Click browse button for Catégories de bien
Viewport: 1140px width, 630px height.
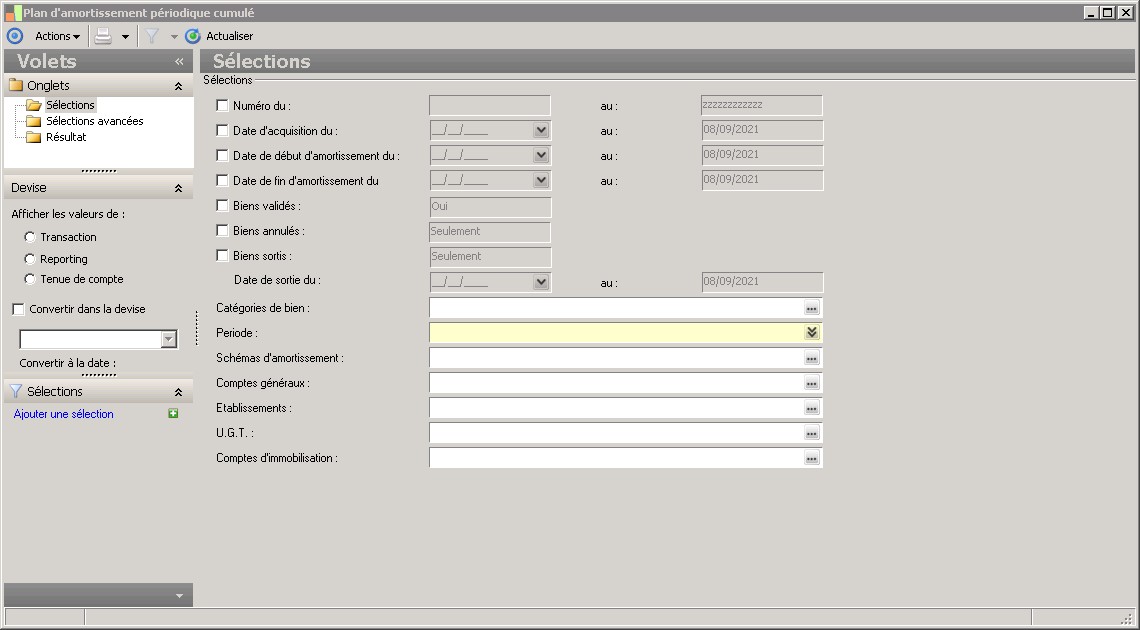coord(811,308)
